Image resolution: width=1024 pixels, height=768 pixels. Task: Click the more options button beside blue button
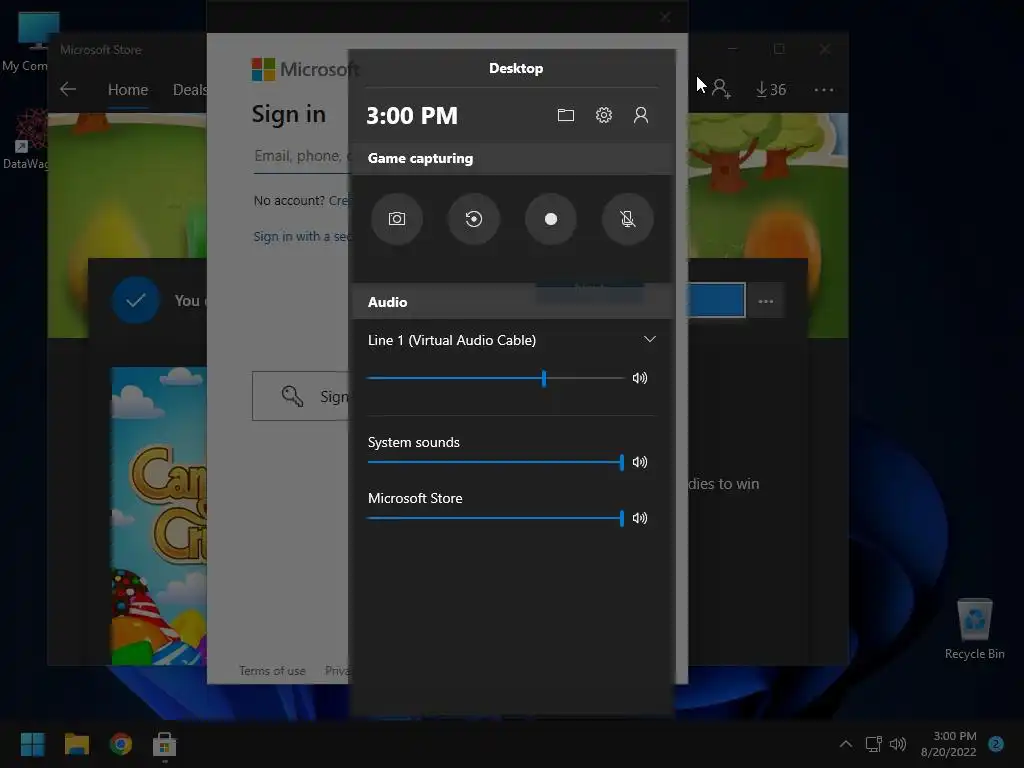pyautogui.click(x=765, y=301)
